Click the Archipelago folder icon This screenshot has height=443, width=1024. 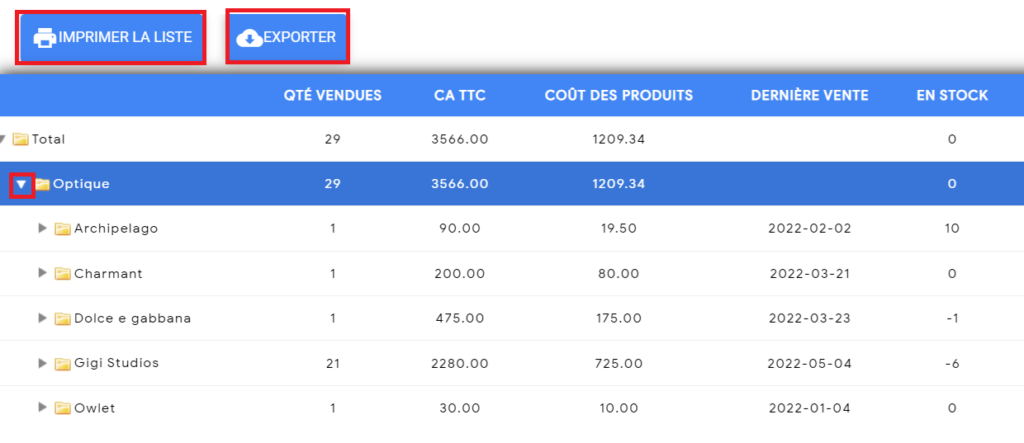click(x=63, y=229)
